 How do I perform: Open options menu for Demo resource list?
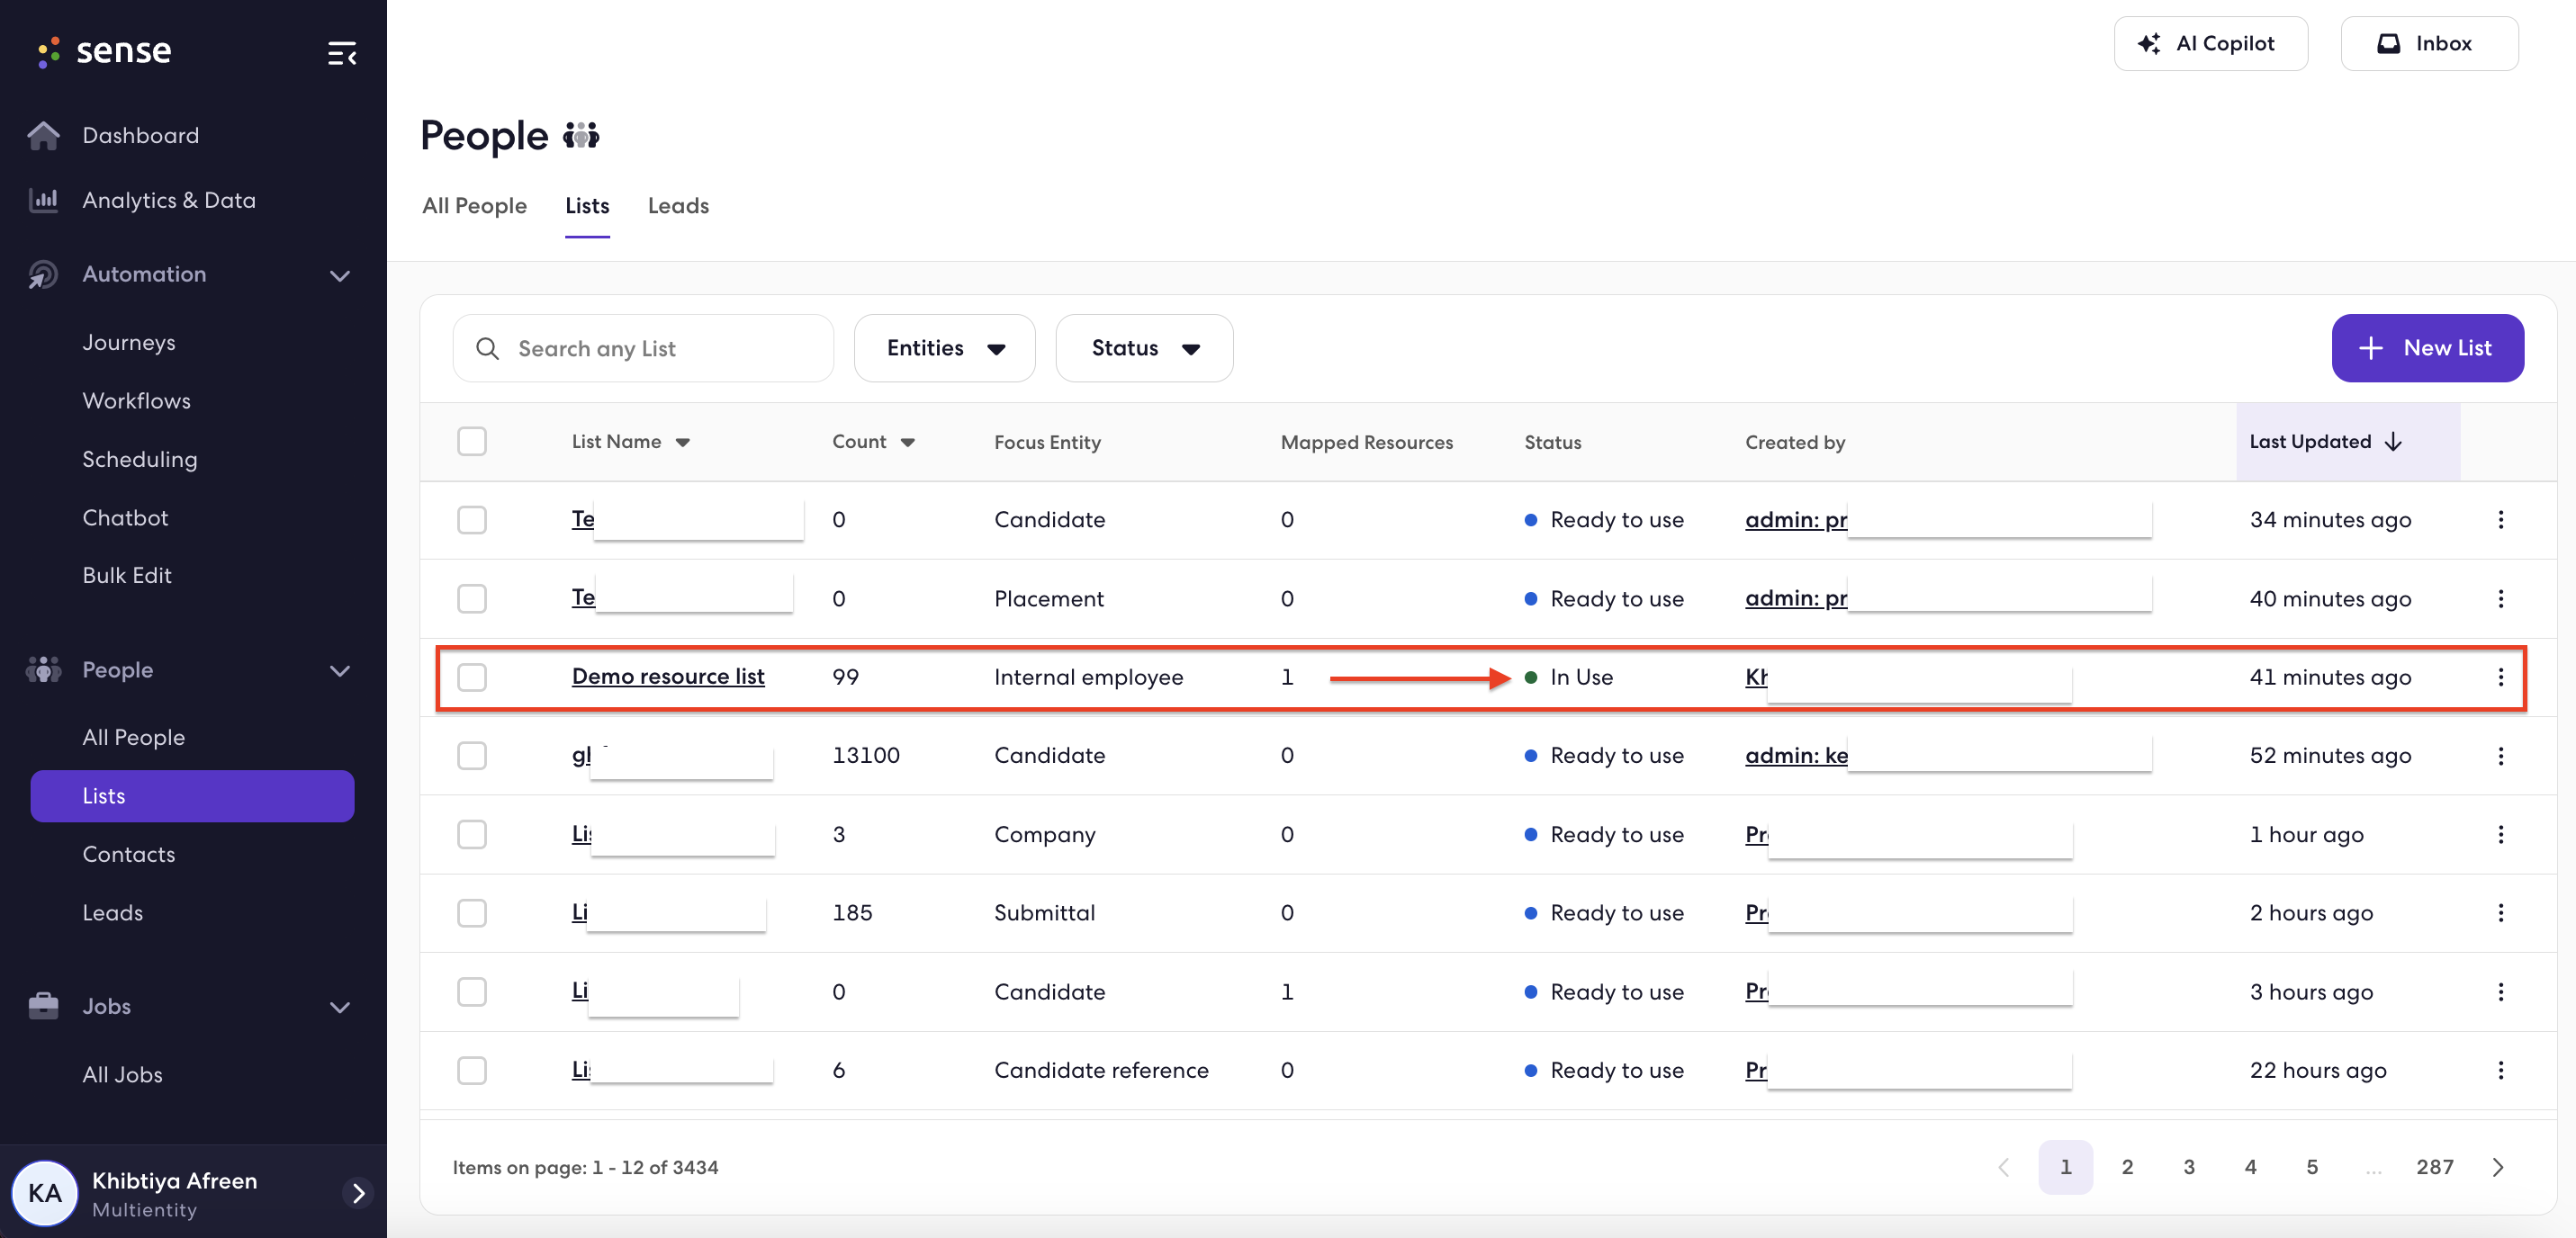(2501, 677)
